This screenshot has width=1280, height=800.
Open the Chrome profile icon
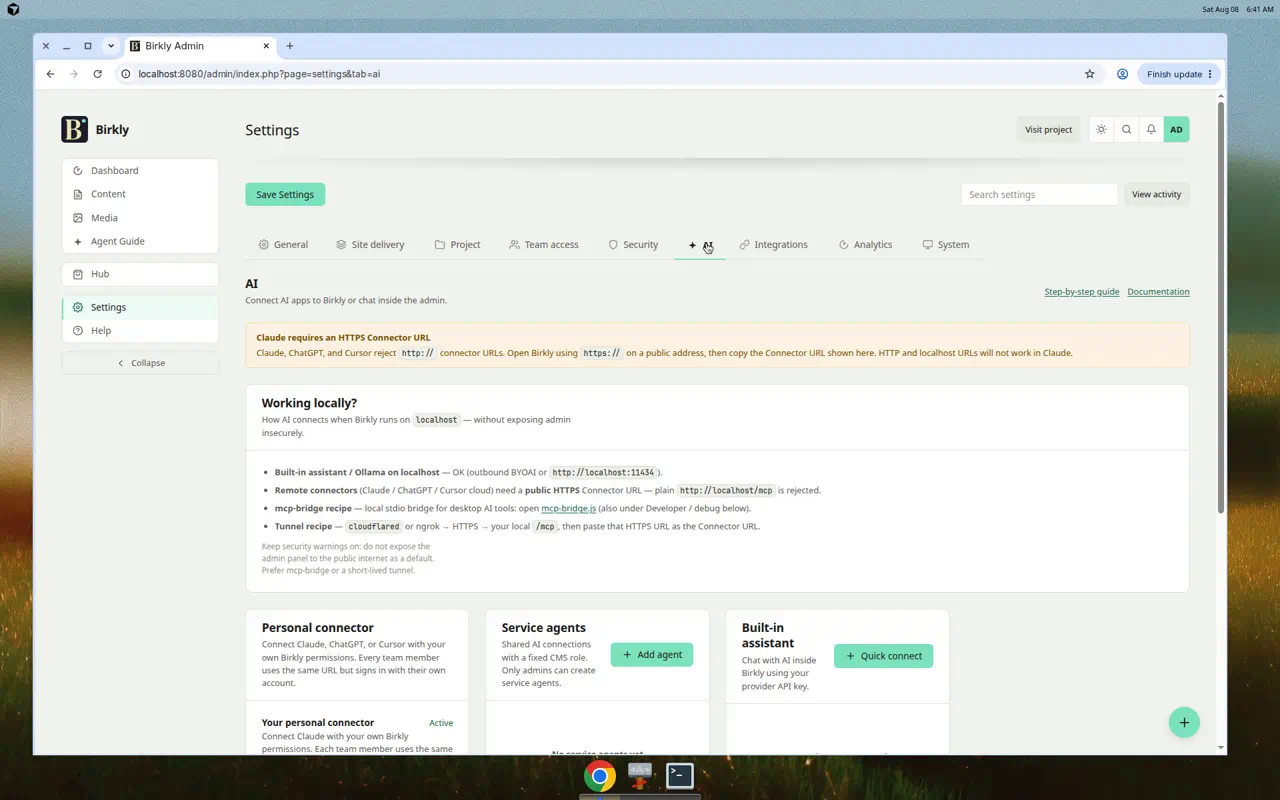click(1122, 74)
